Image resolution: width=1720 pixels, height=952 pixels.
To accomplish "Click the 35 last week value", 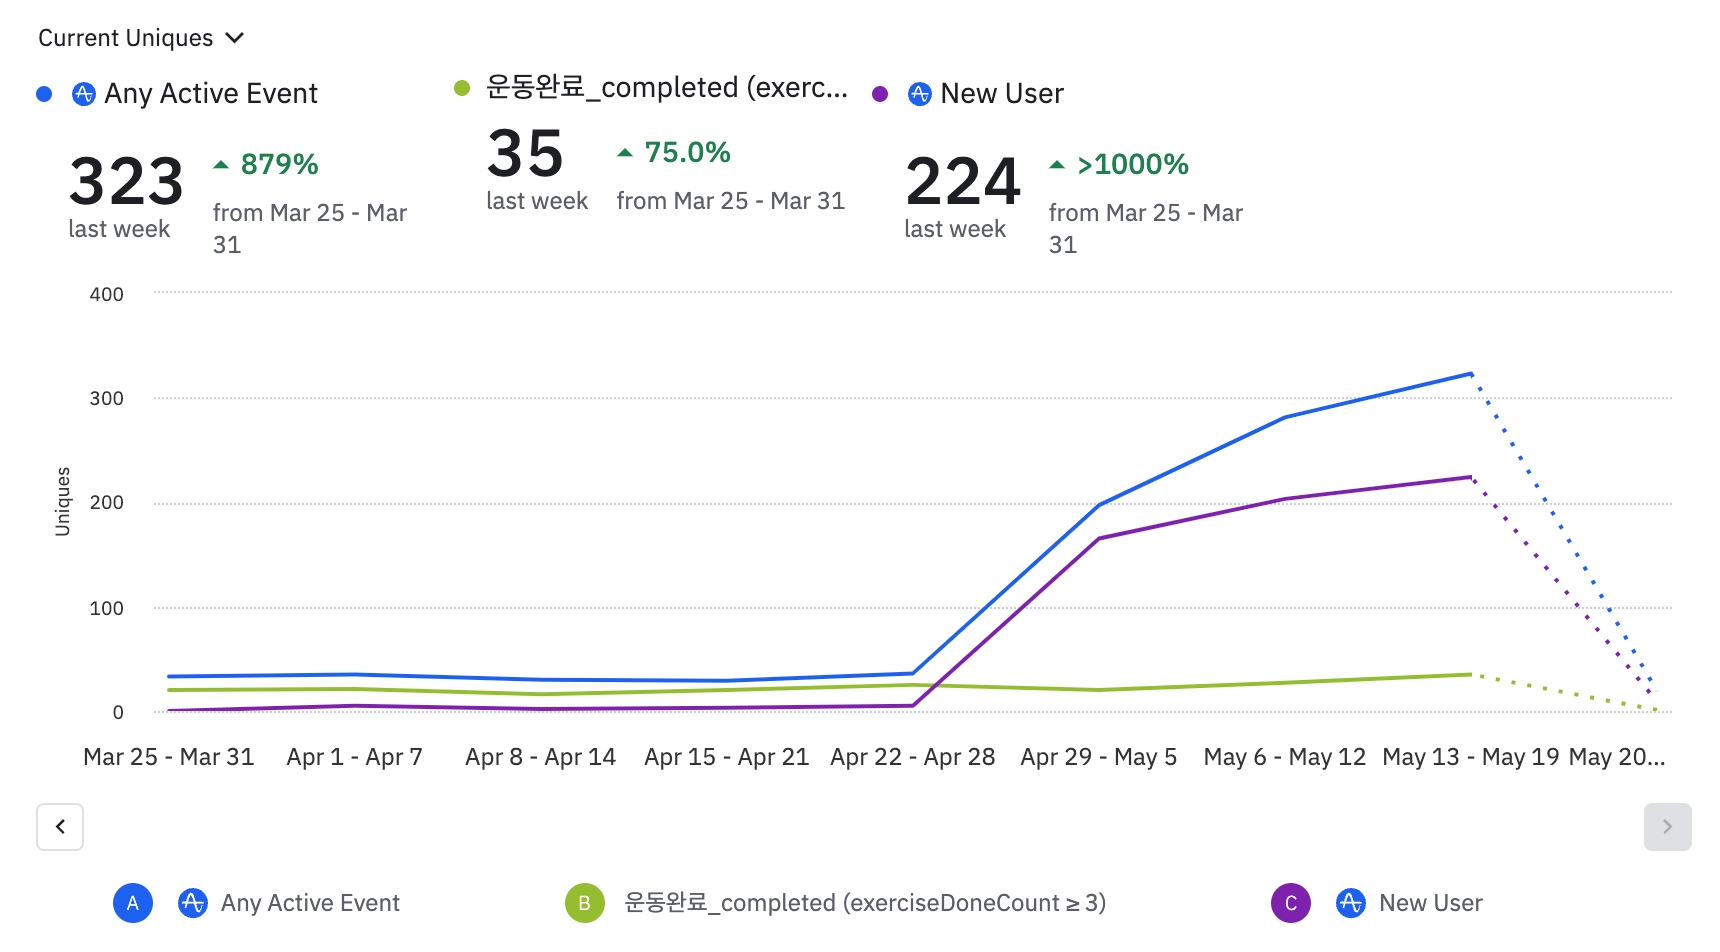I will (526, 154).
